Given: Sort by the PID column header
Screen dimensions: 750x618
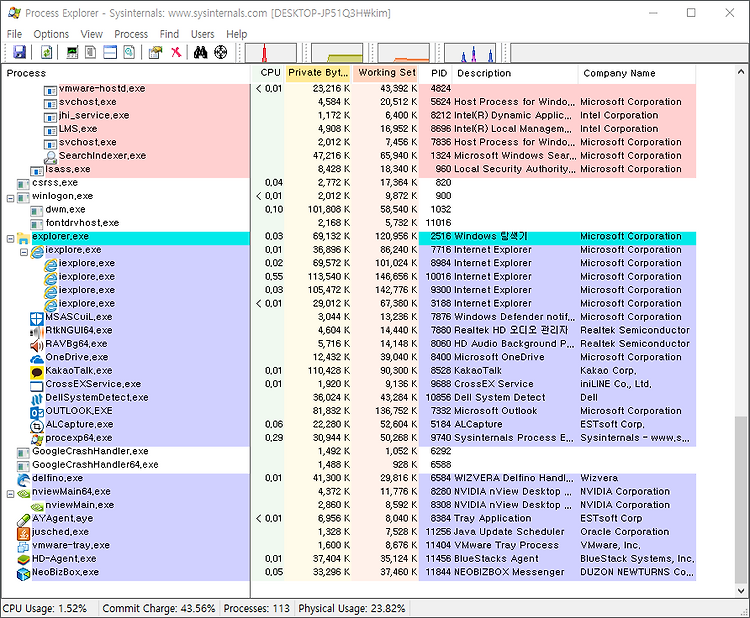Looking at the screenshot, I should (436, 73).
